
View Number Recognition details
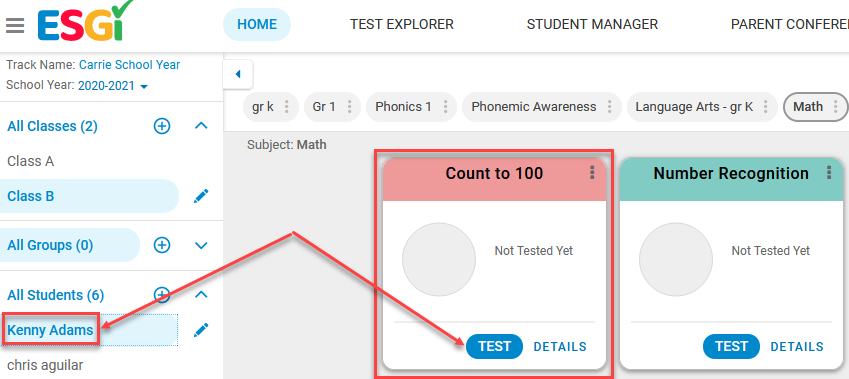point(797,347)
